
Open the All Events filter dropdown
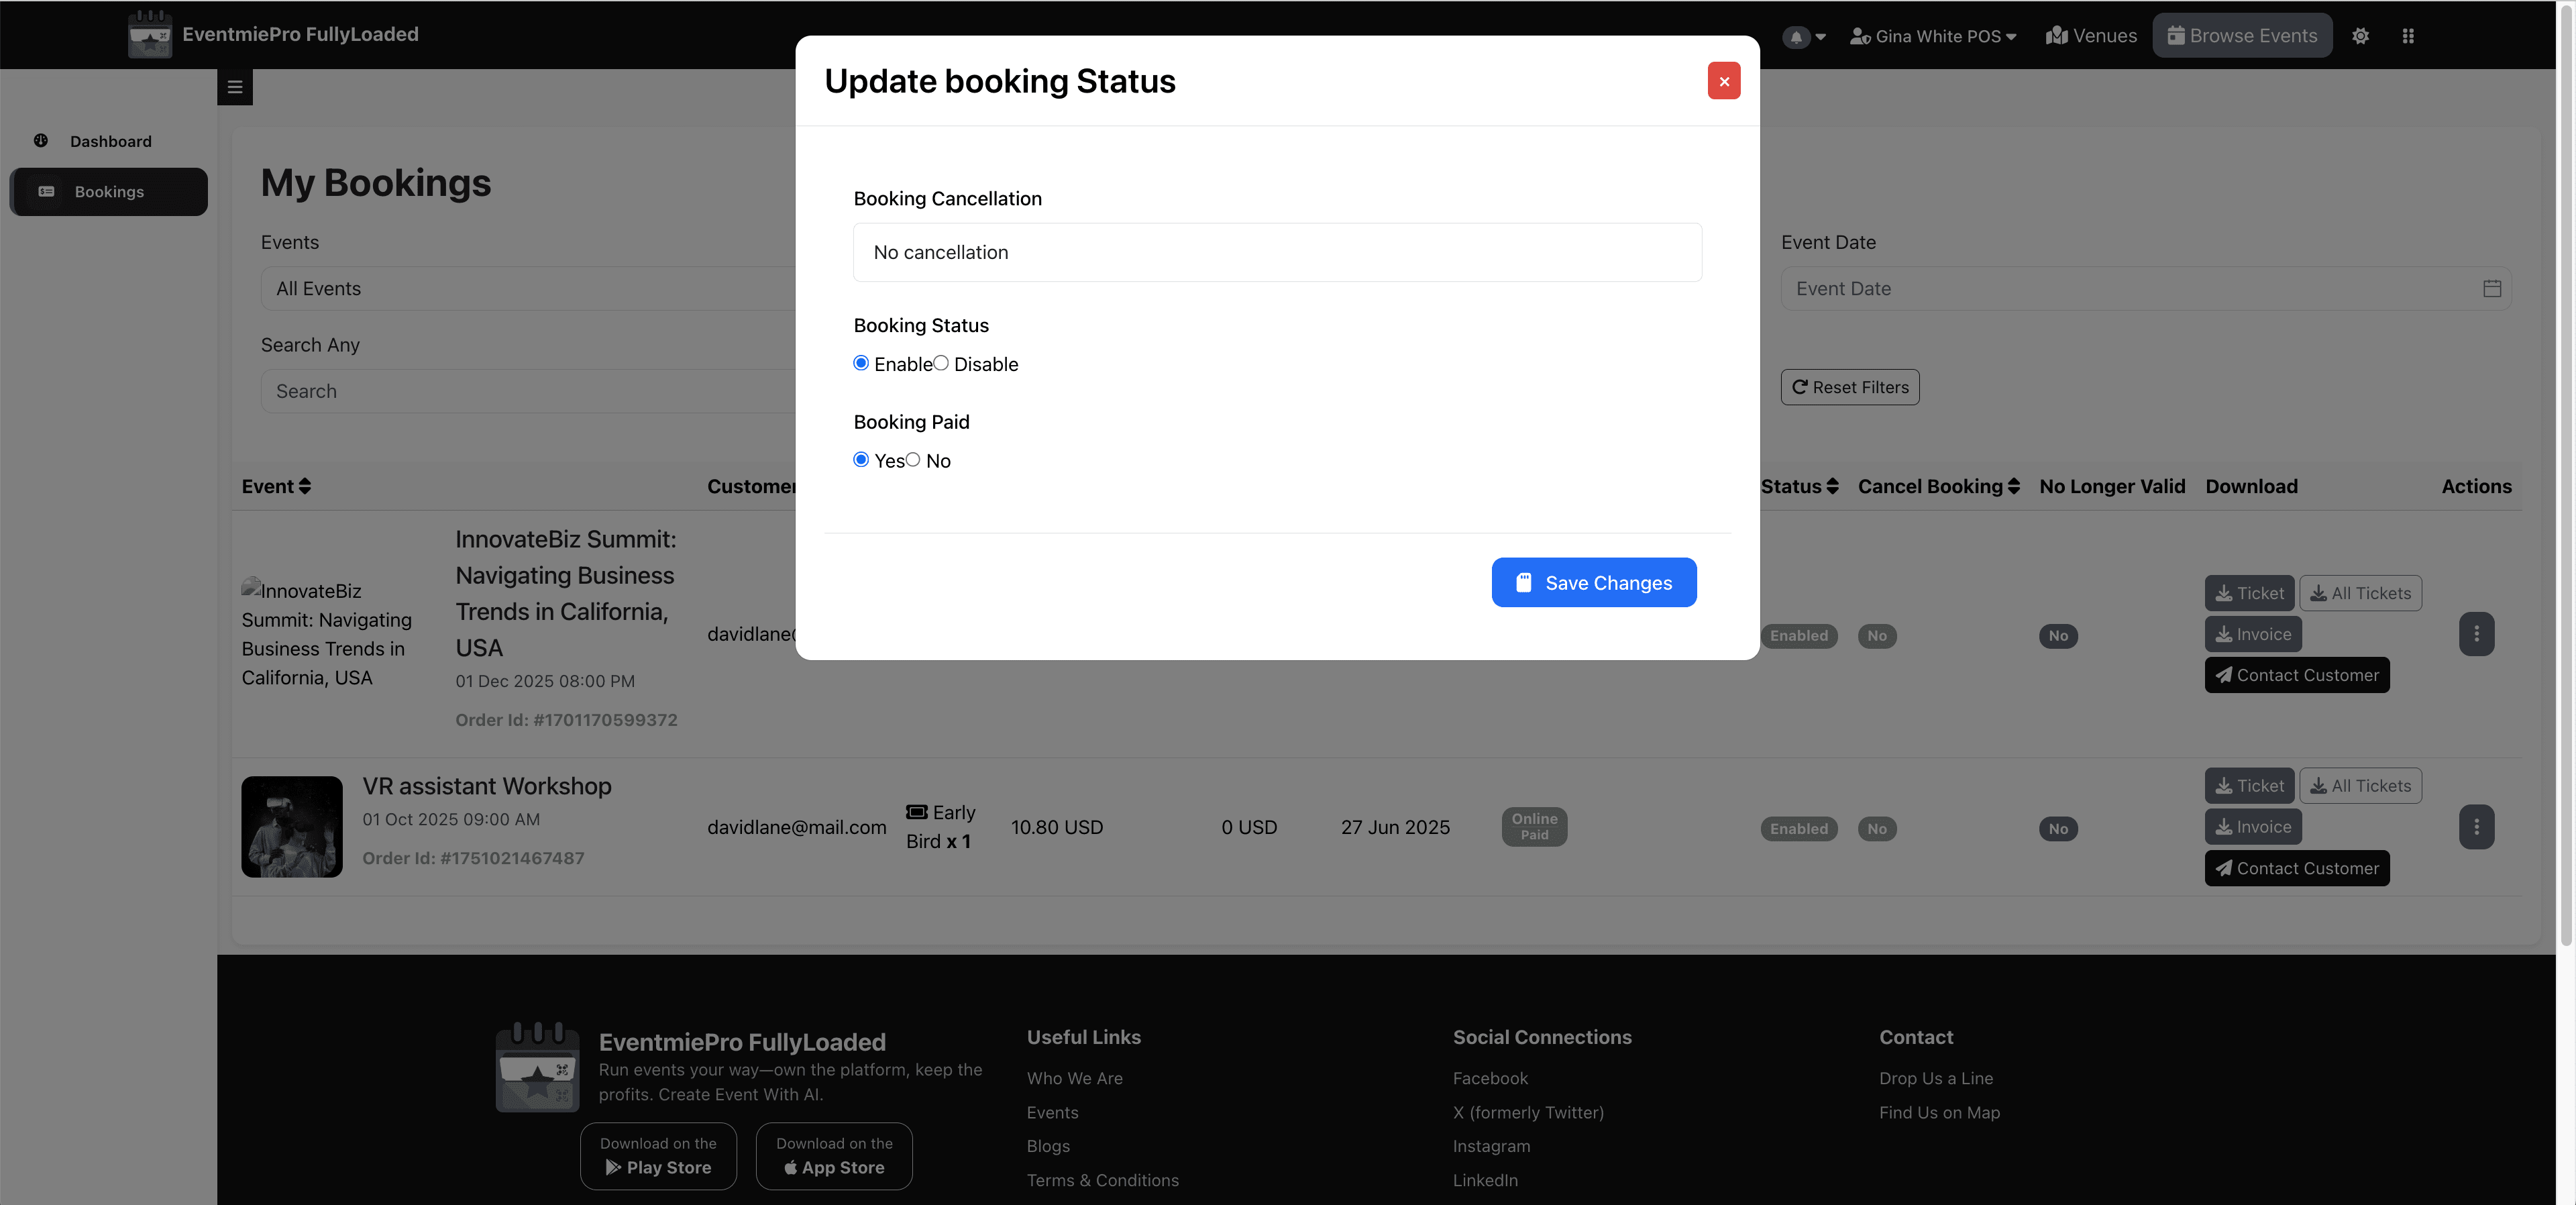click(528, 288)
